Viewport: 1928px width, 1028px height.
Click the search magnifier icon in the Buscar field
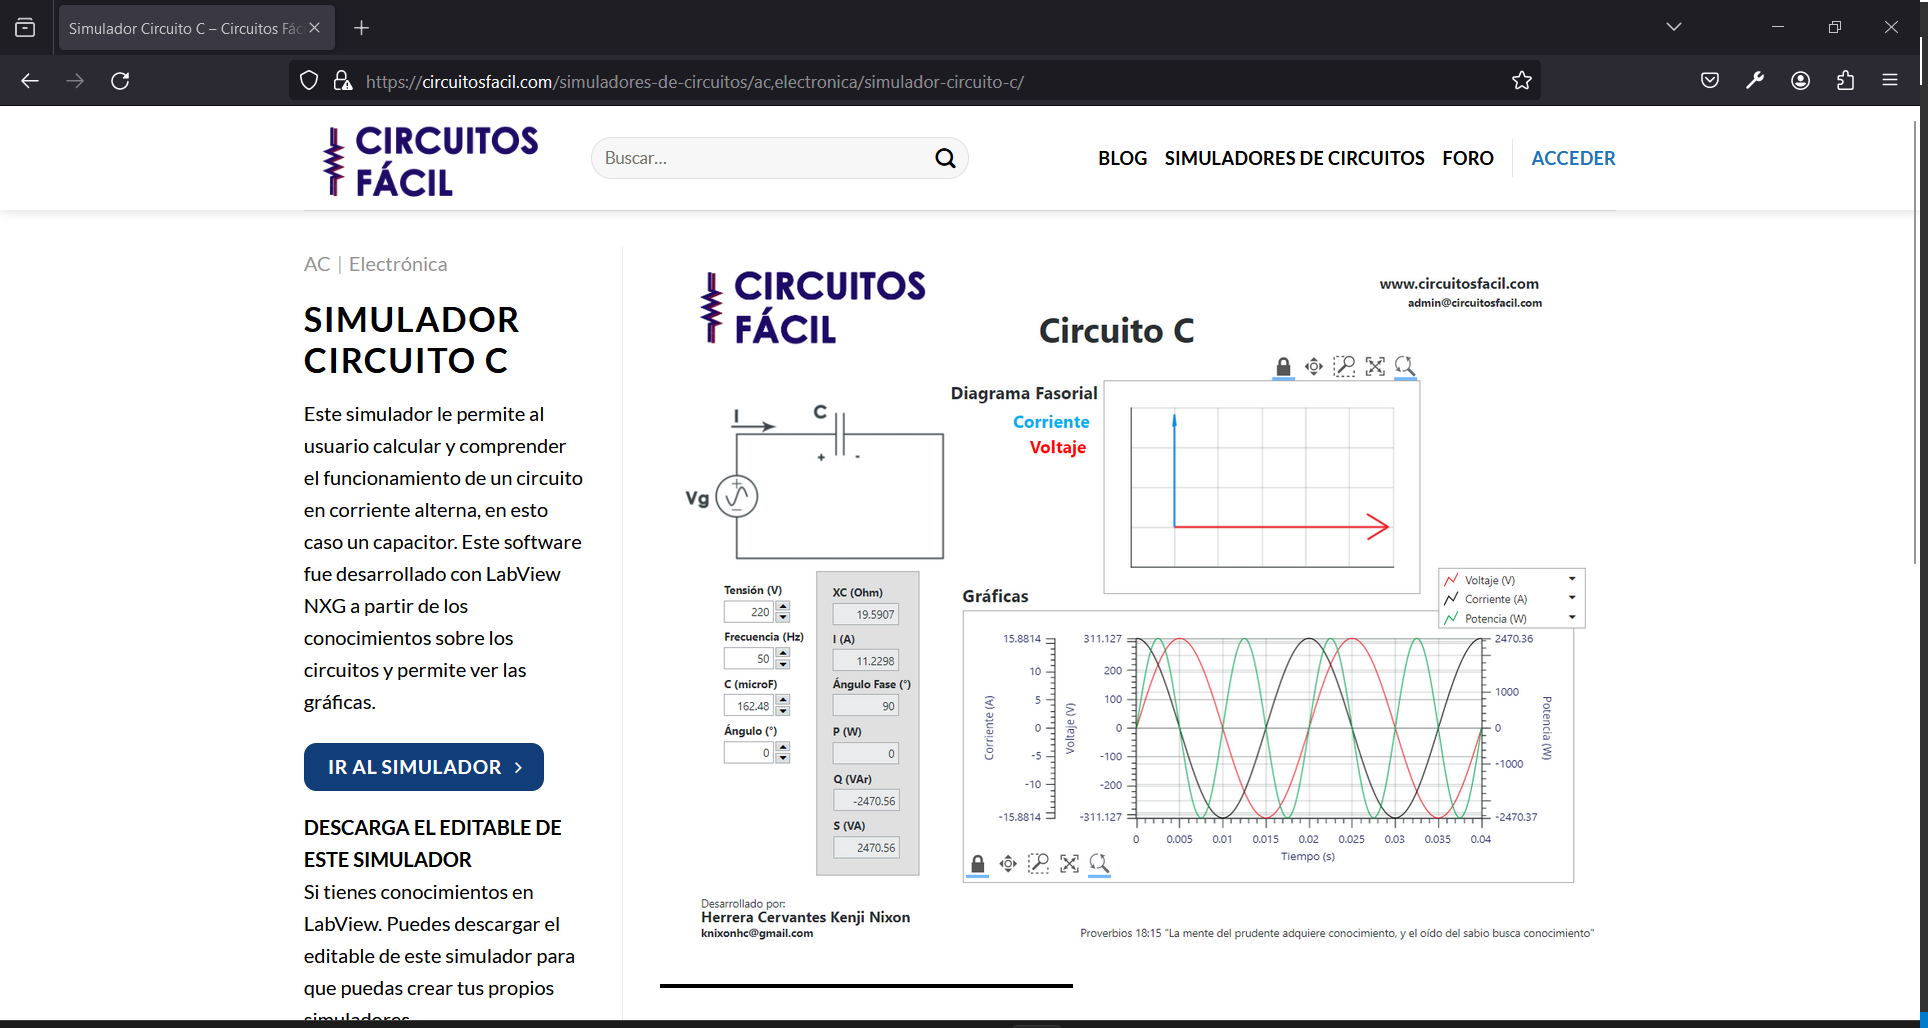point(945,158)
